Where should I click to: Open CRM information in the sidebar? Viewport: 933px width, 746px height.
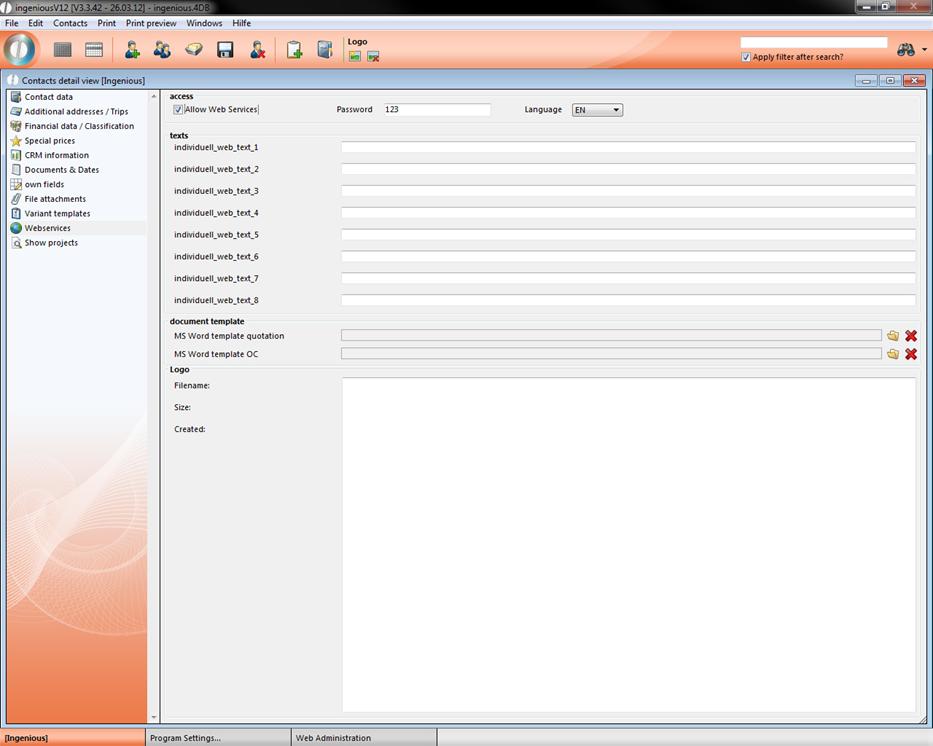[x=56, y=155]
